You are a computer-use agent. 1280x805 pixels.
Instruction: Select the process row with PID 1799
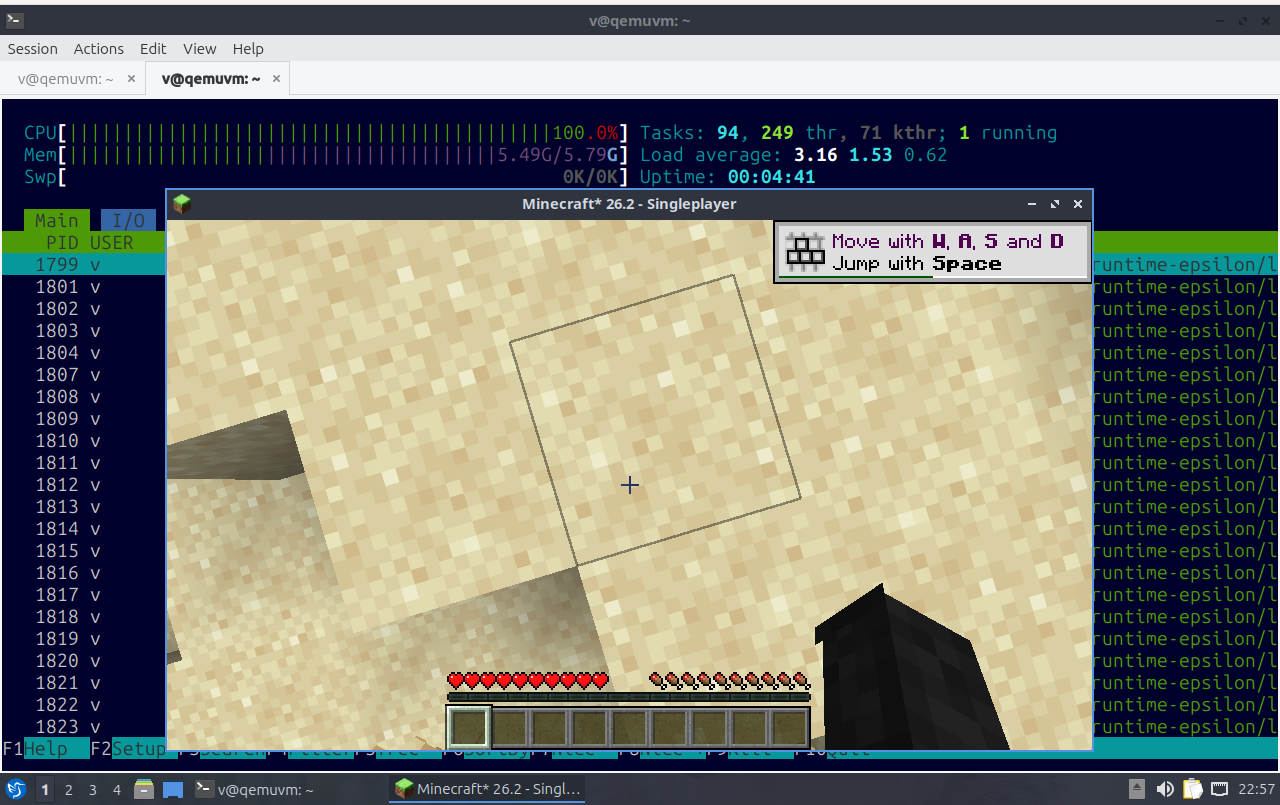click(x=84, y=265)
